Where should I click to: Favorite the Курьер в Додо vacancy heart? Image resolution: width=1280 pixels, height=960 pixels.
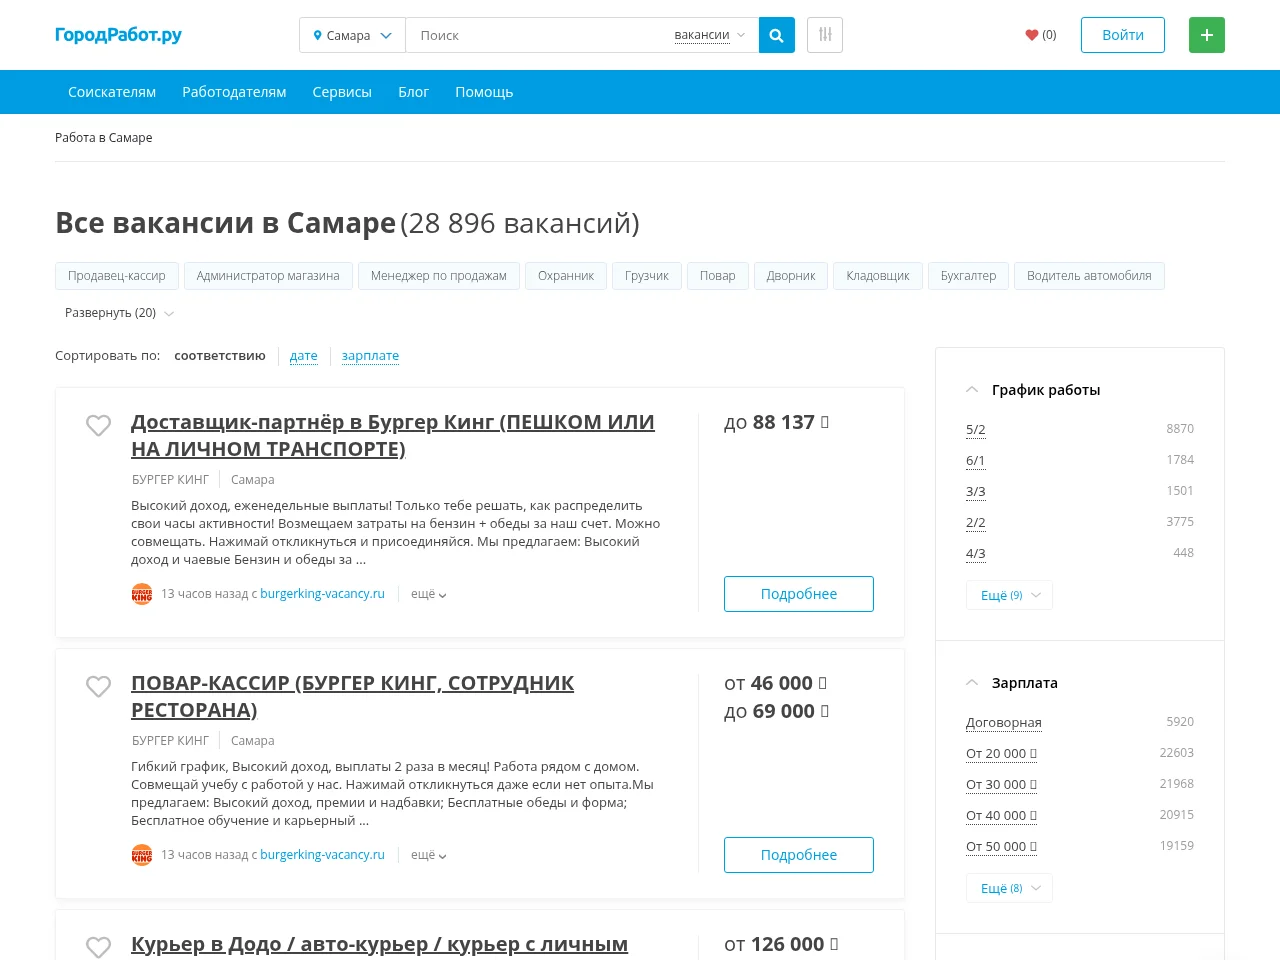(x=99, y=946)
